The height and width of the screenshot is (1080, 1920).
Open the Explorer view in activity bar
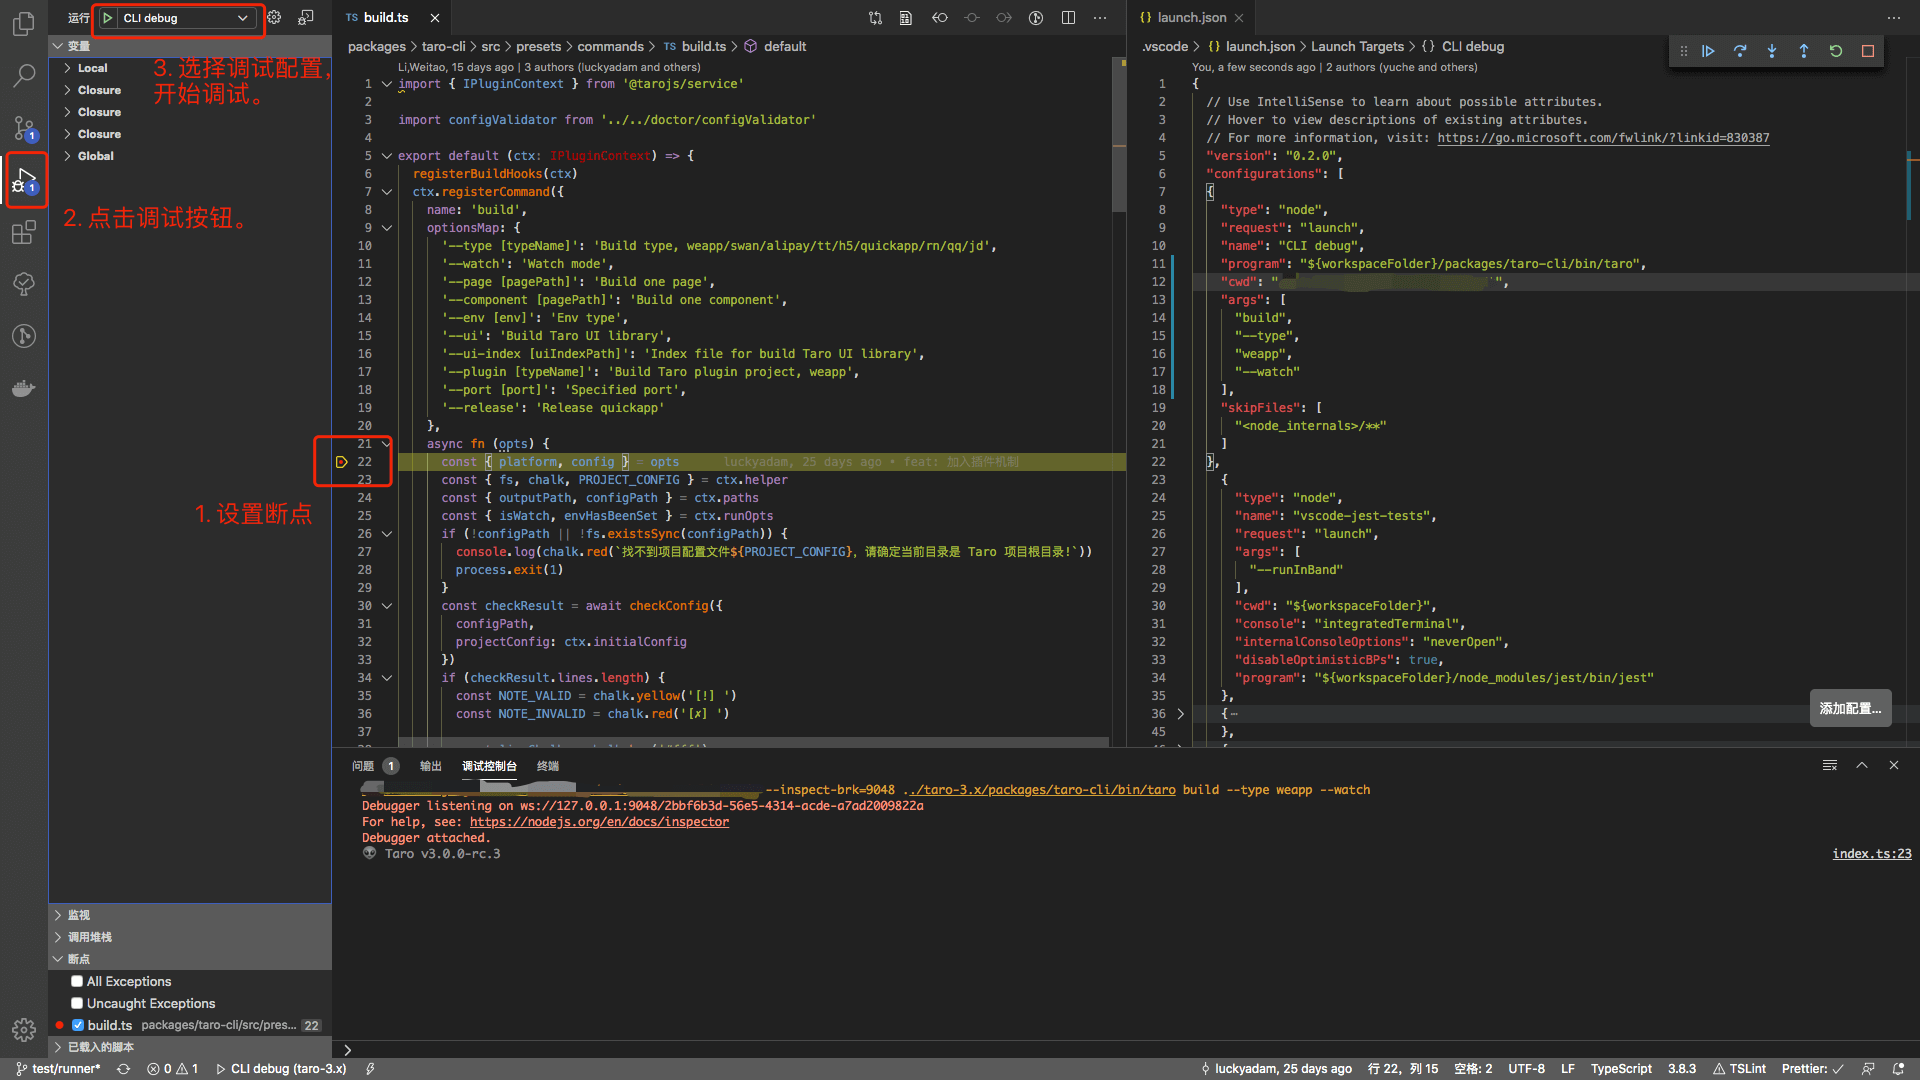(24, 24)
